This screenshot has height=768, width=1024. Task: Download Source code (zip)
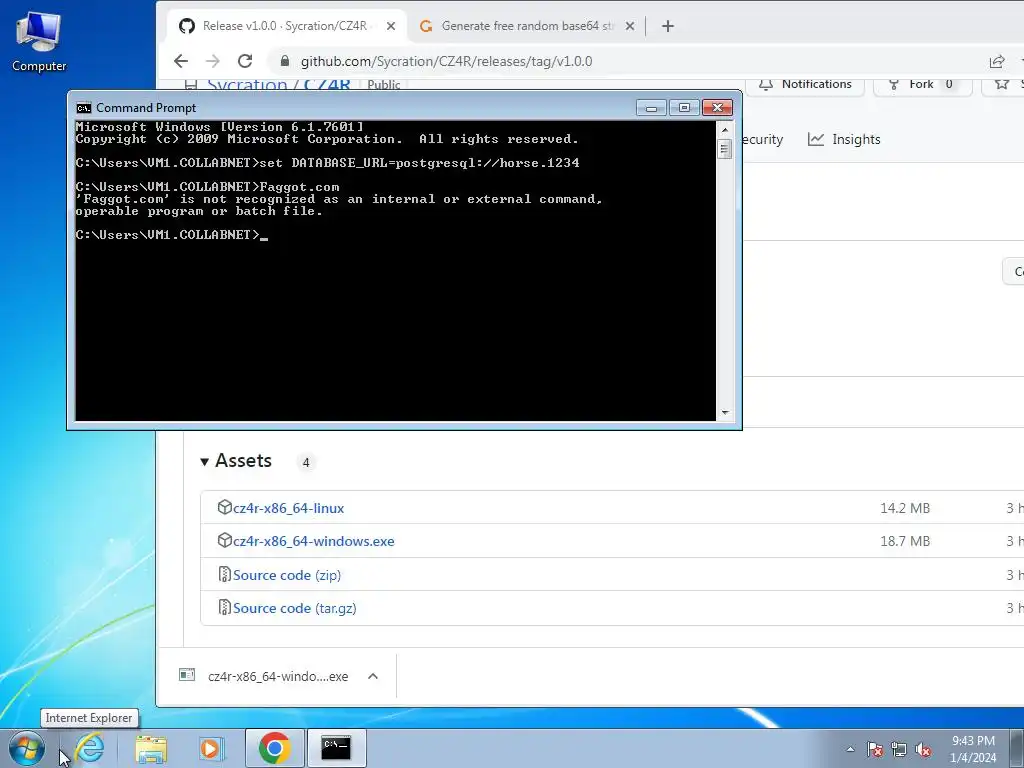287,575
